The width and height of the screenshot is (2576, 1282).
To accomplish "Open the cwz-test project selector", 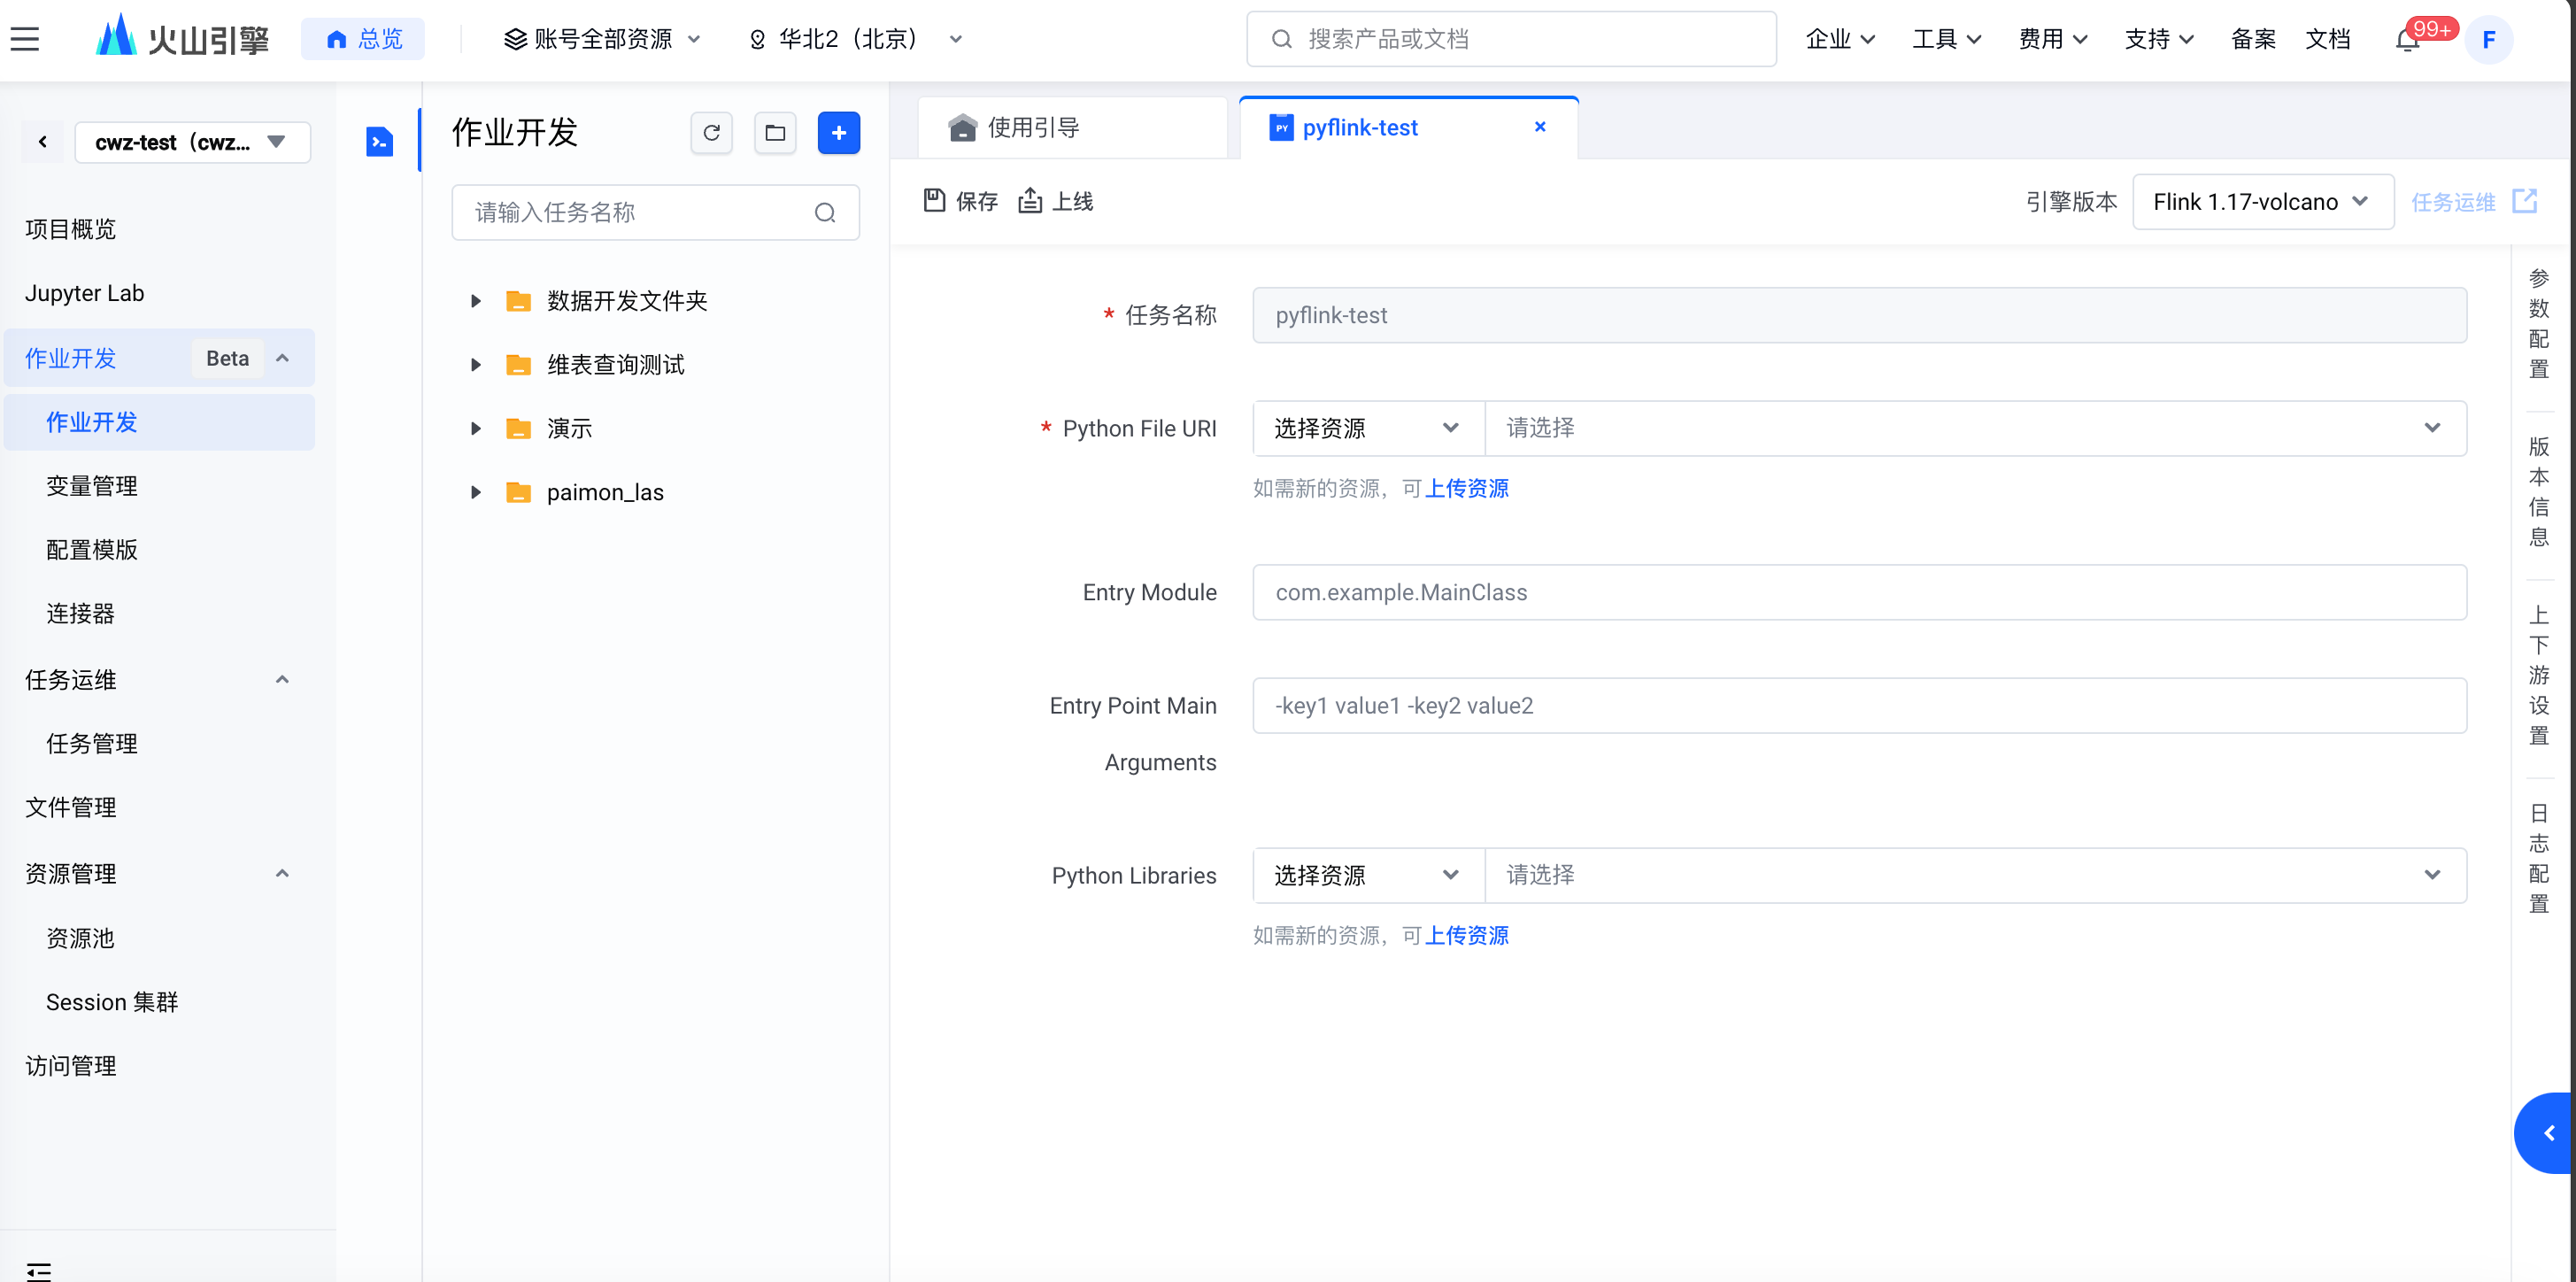I will pos(192,142).
